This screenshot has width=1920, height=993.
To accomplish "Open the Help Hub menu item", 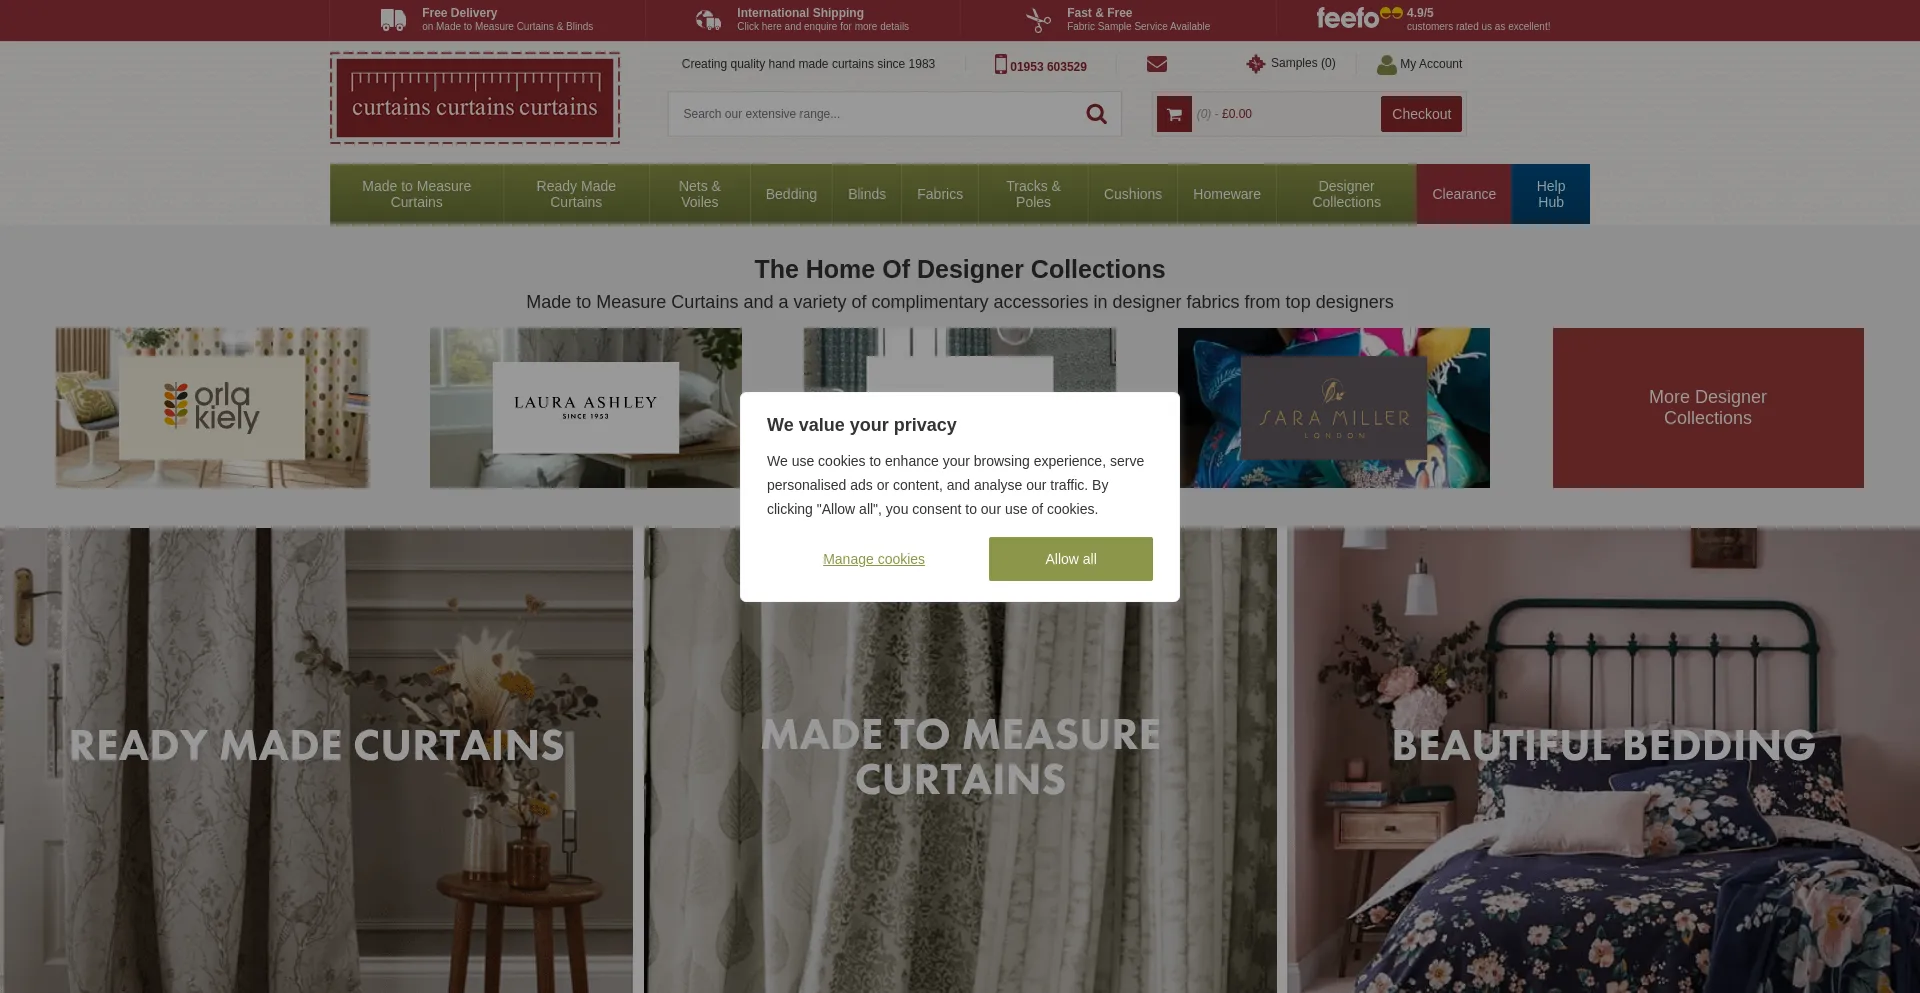I will (x=1550, y=194).
